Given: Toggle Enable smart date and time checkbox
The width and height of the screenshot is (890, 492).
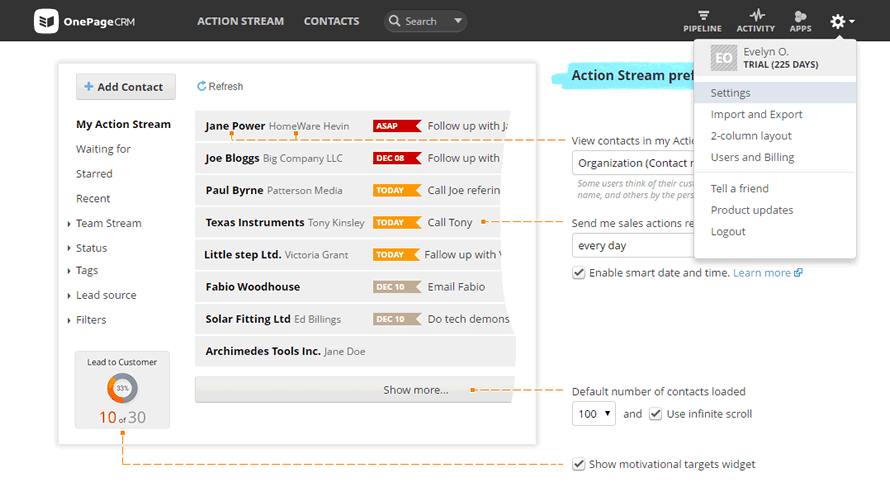Looking at the screenshot, I should click(x=579, y=273).
